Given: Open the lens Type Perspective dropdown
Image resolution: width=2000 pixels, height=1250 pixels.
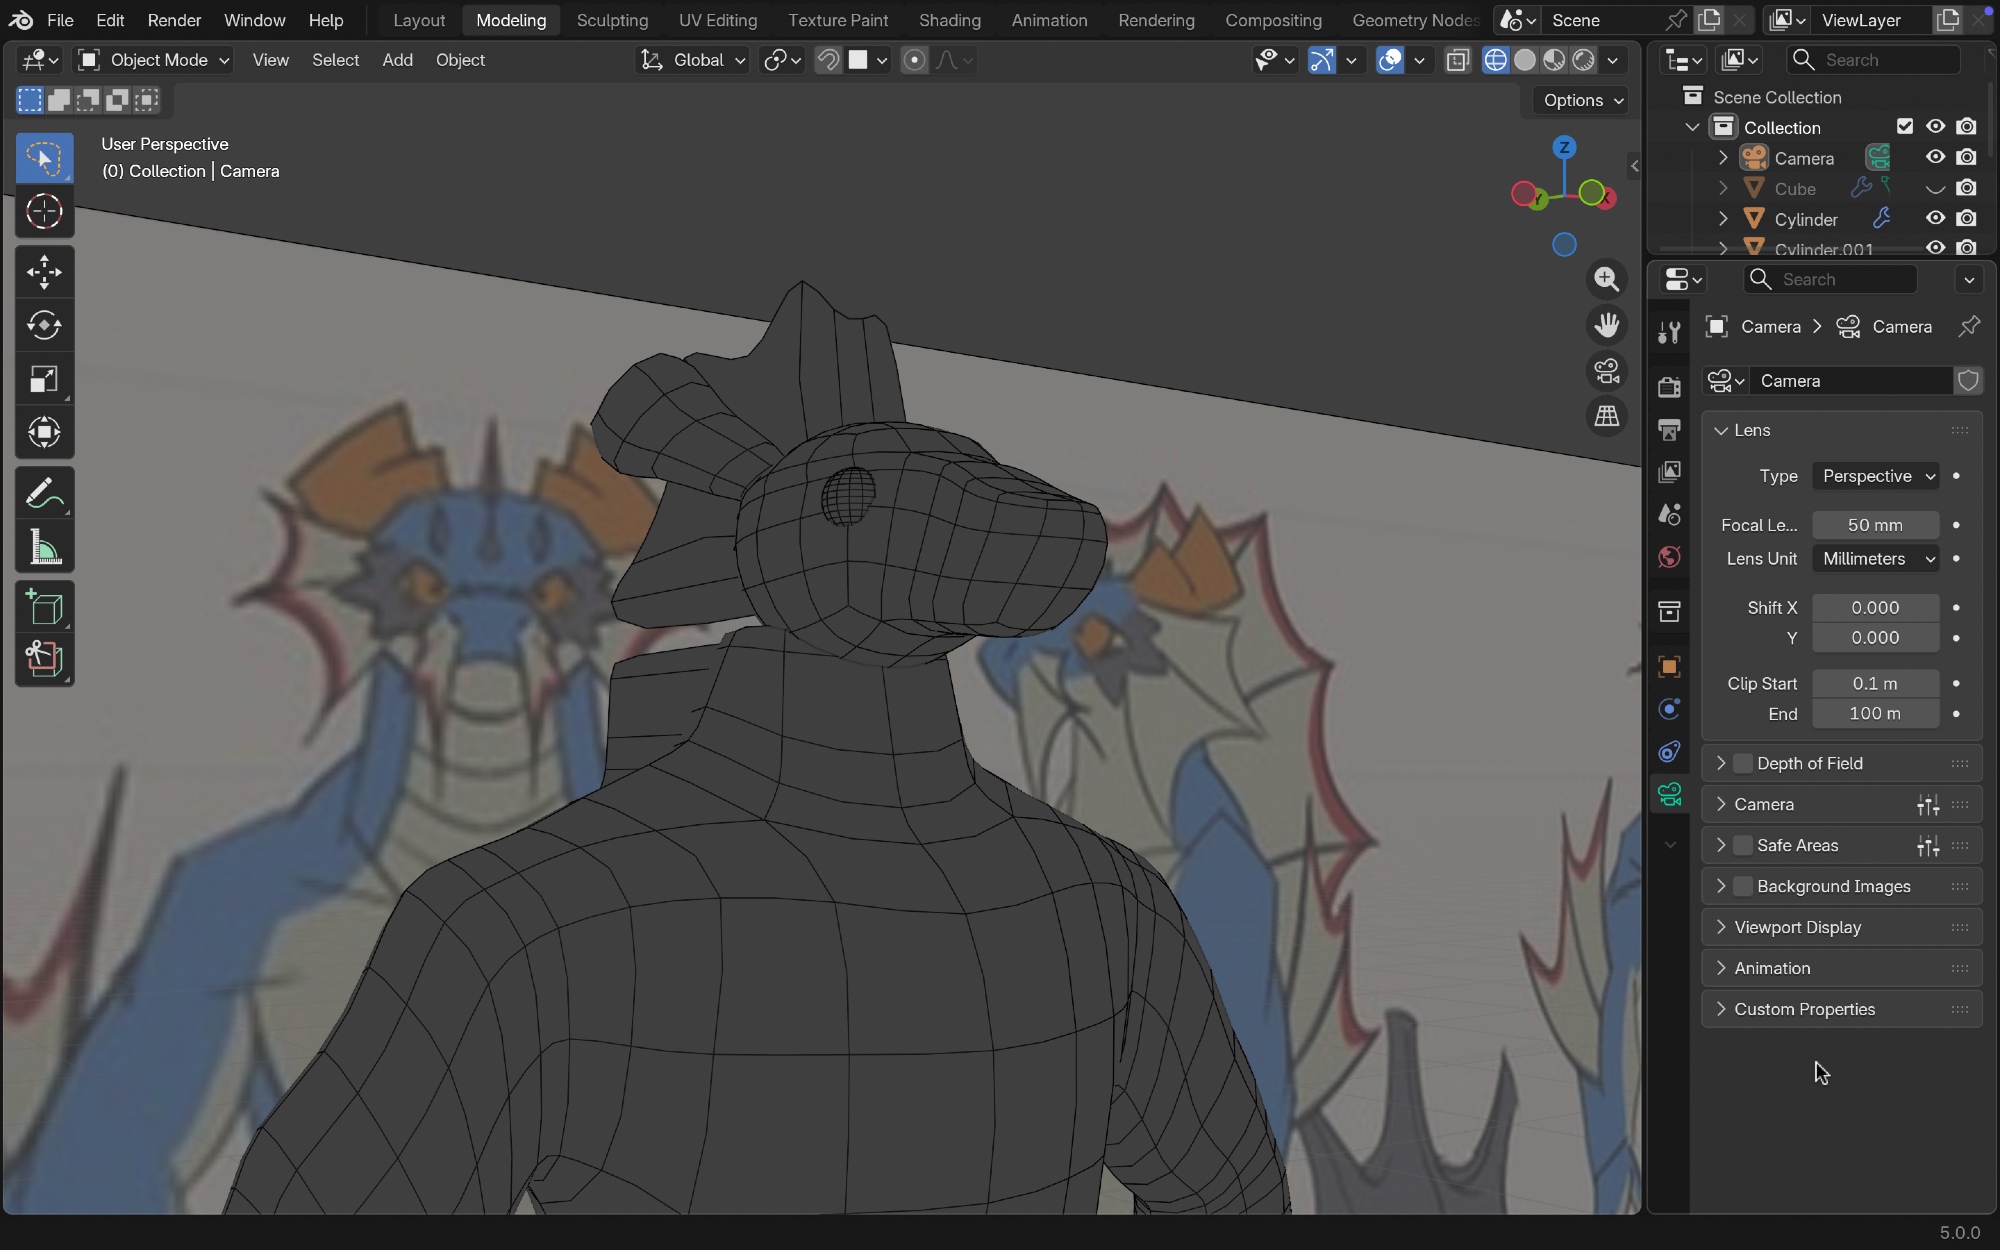Looking at the screenshot, I should [x=1876, y=476].
